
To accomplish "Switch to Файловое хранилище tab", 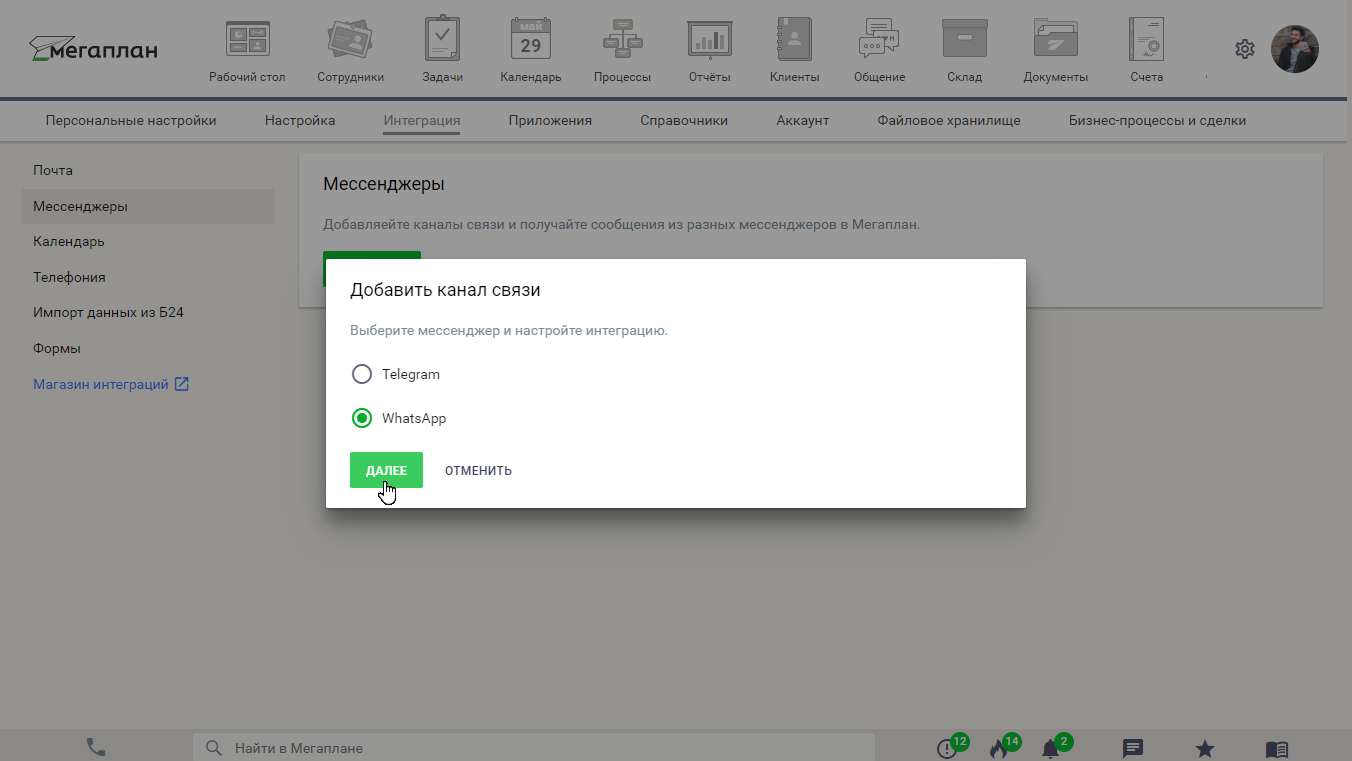I will pyautogui.click(x=949, y=120).
